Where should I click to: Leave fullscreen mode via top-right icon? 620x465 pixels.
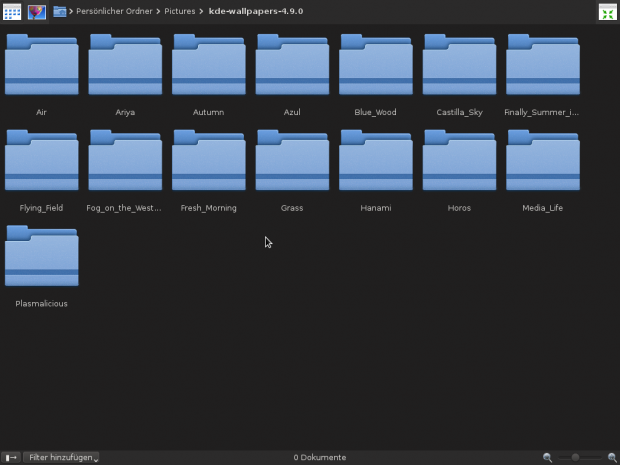tap(607, 11)
